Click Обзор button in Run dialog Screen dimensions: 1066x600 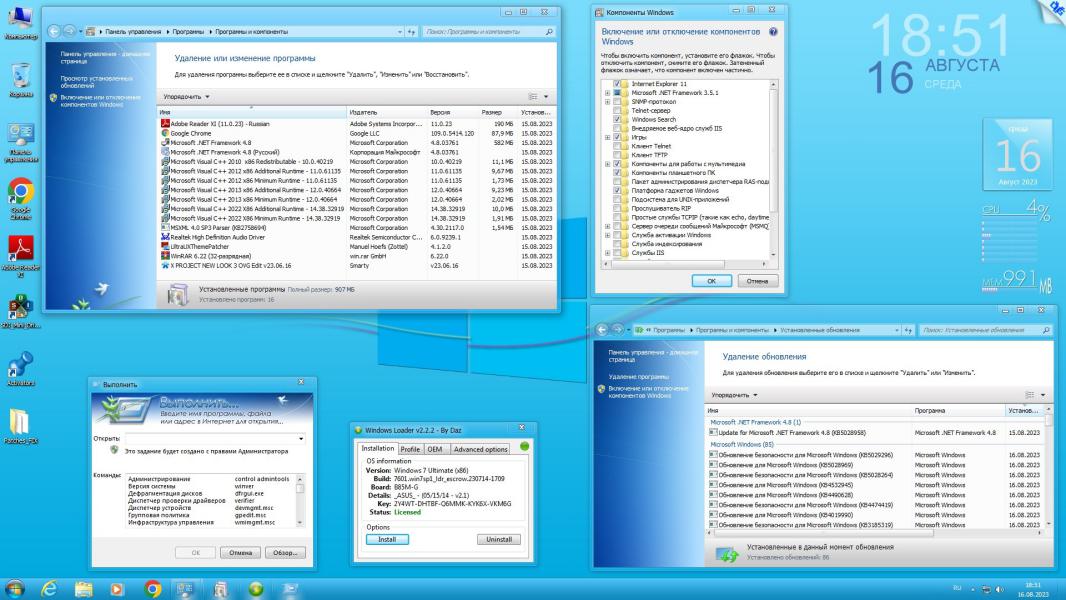[285, 552]
